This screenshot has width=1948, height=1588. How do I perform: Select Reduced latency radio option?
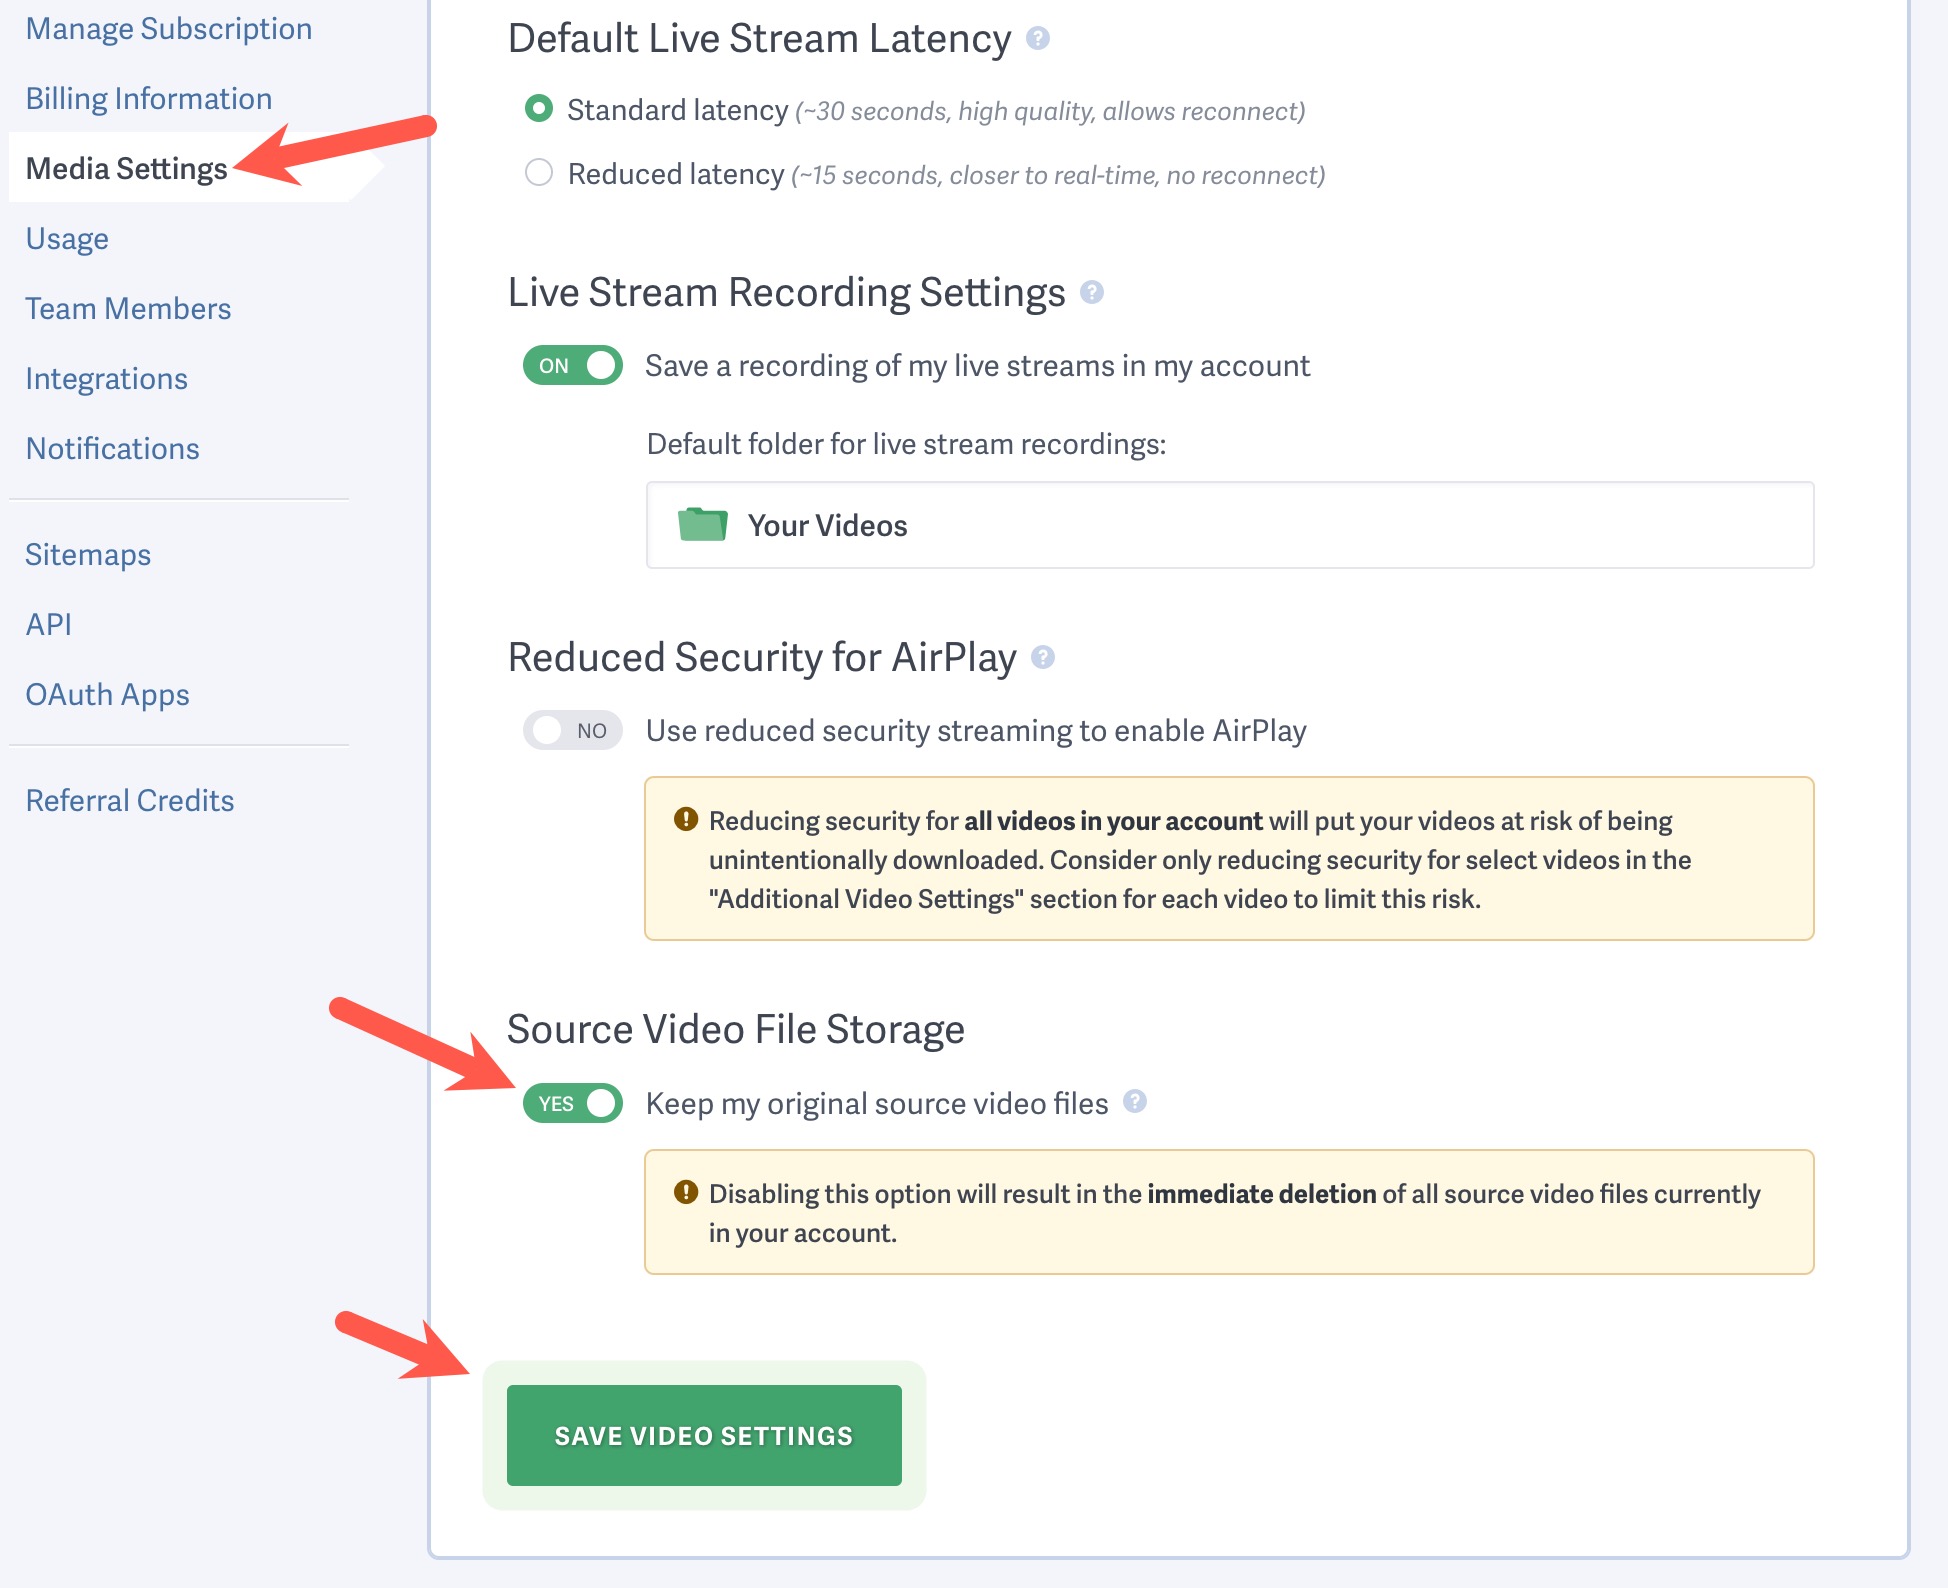539,173
